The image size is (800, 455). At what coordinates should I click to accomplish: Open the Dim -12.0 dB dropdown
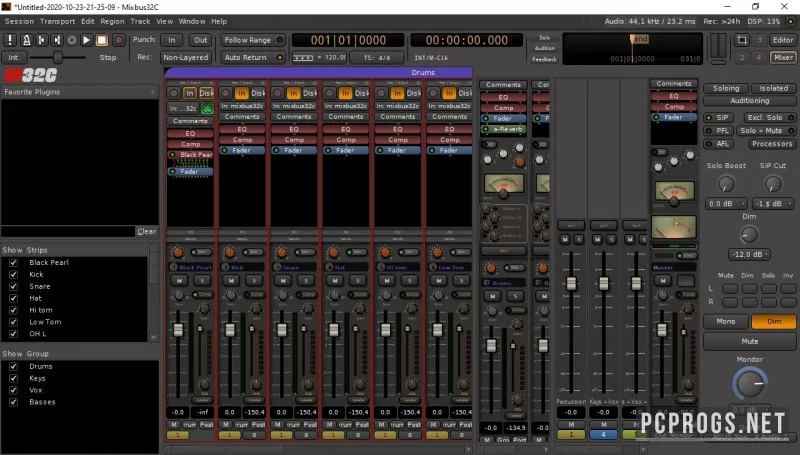click(748, 254)
